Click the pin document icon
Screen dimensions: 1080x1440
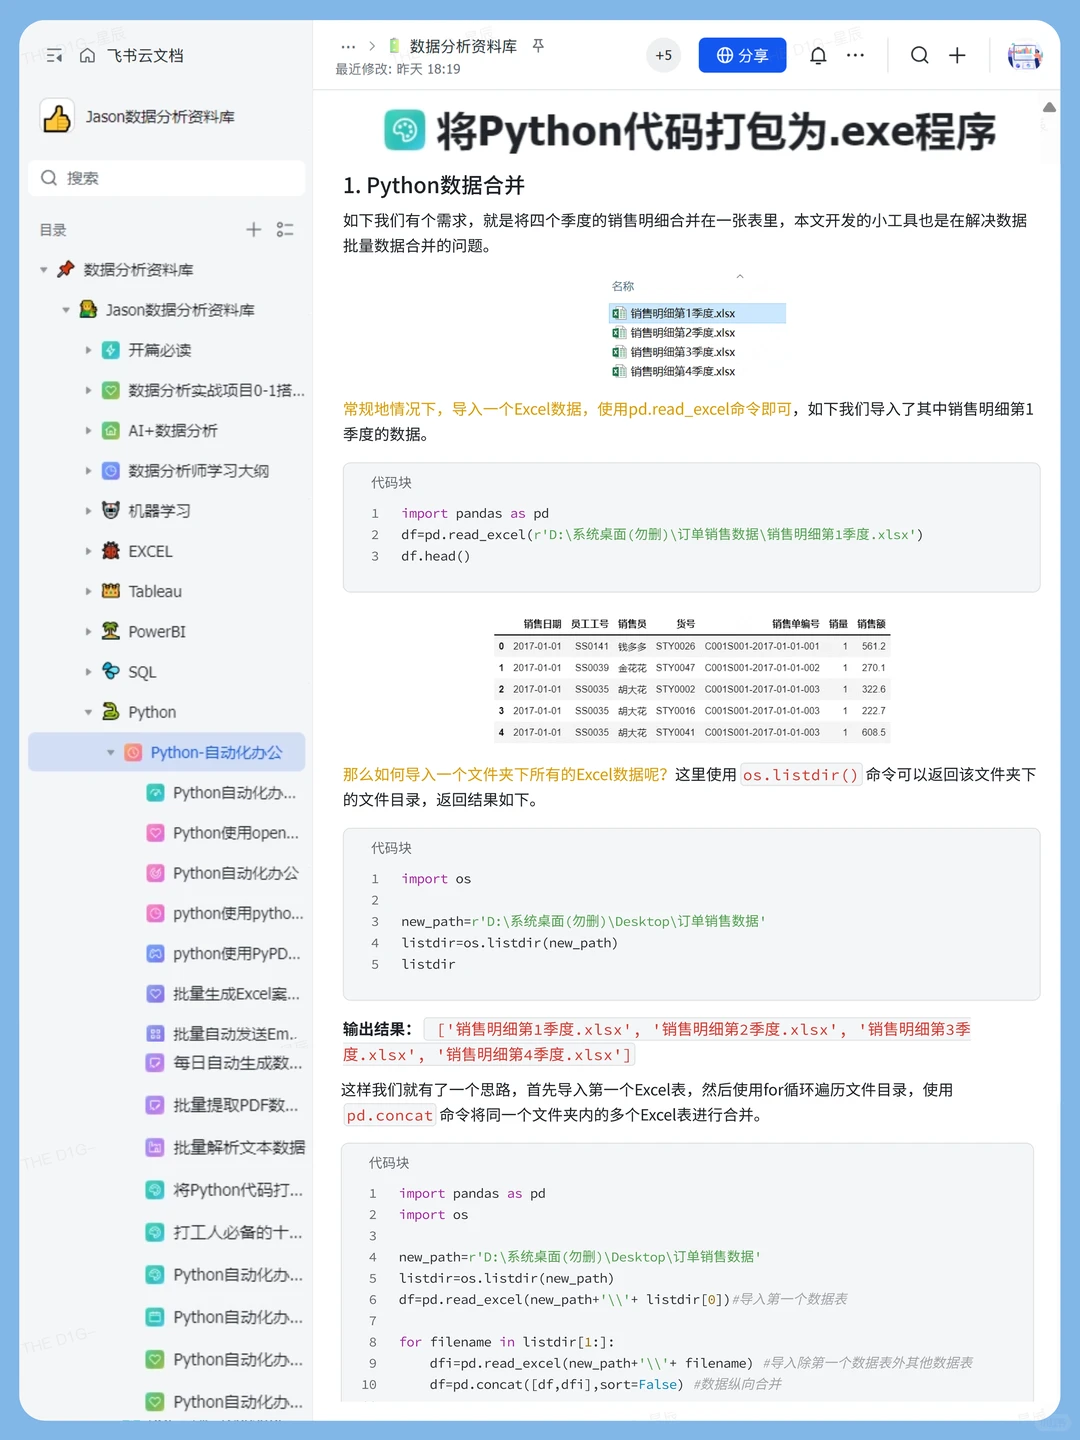point(538,45)
